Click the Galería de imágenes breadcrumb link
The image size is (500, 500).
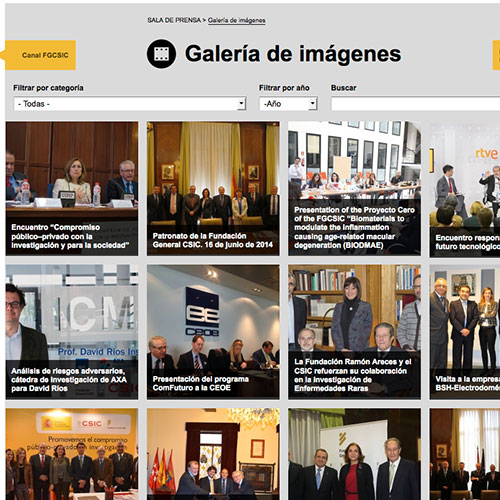click(x=237, y=20)
